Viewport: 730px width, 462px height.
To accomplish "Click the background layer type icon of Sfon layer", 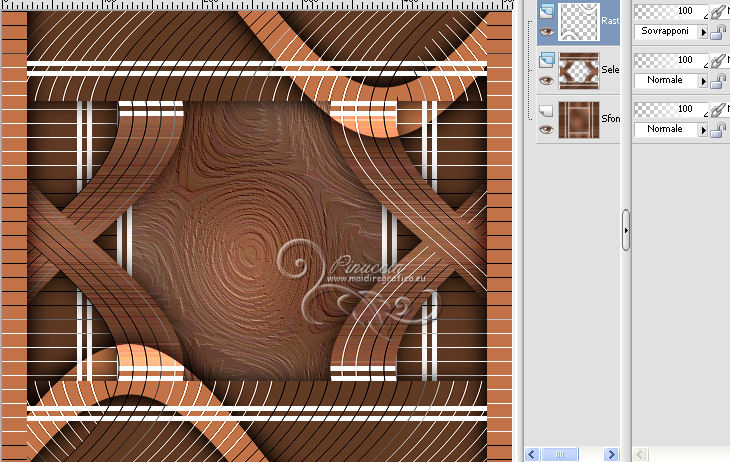I will point(547,110).
